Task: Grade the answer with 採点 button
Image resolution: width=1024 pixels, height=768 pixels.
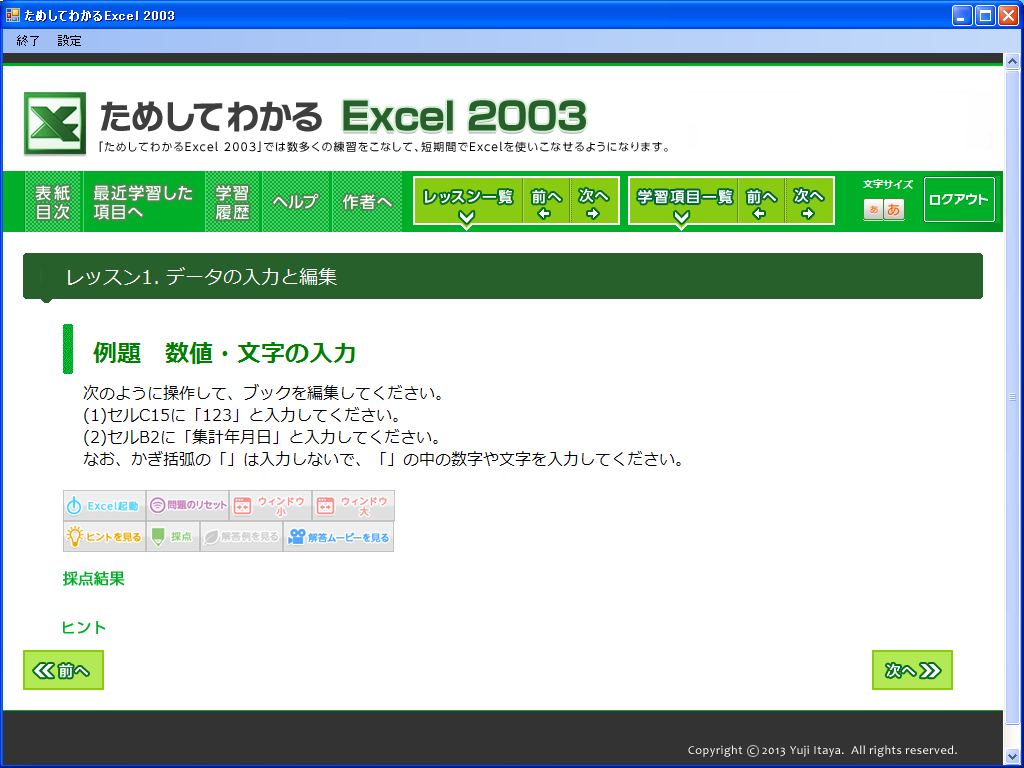Action: click(x=173, y=537)
